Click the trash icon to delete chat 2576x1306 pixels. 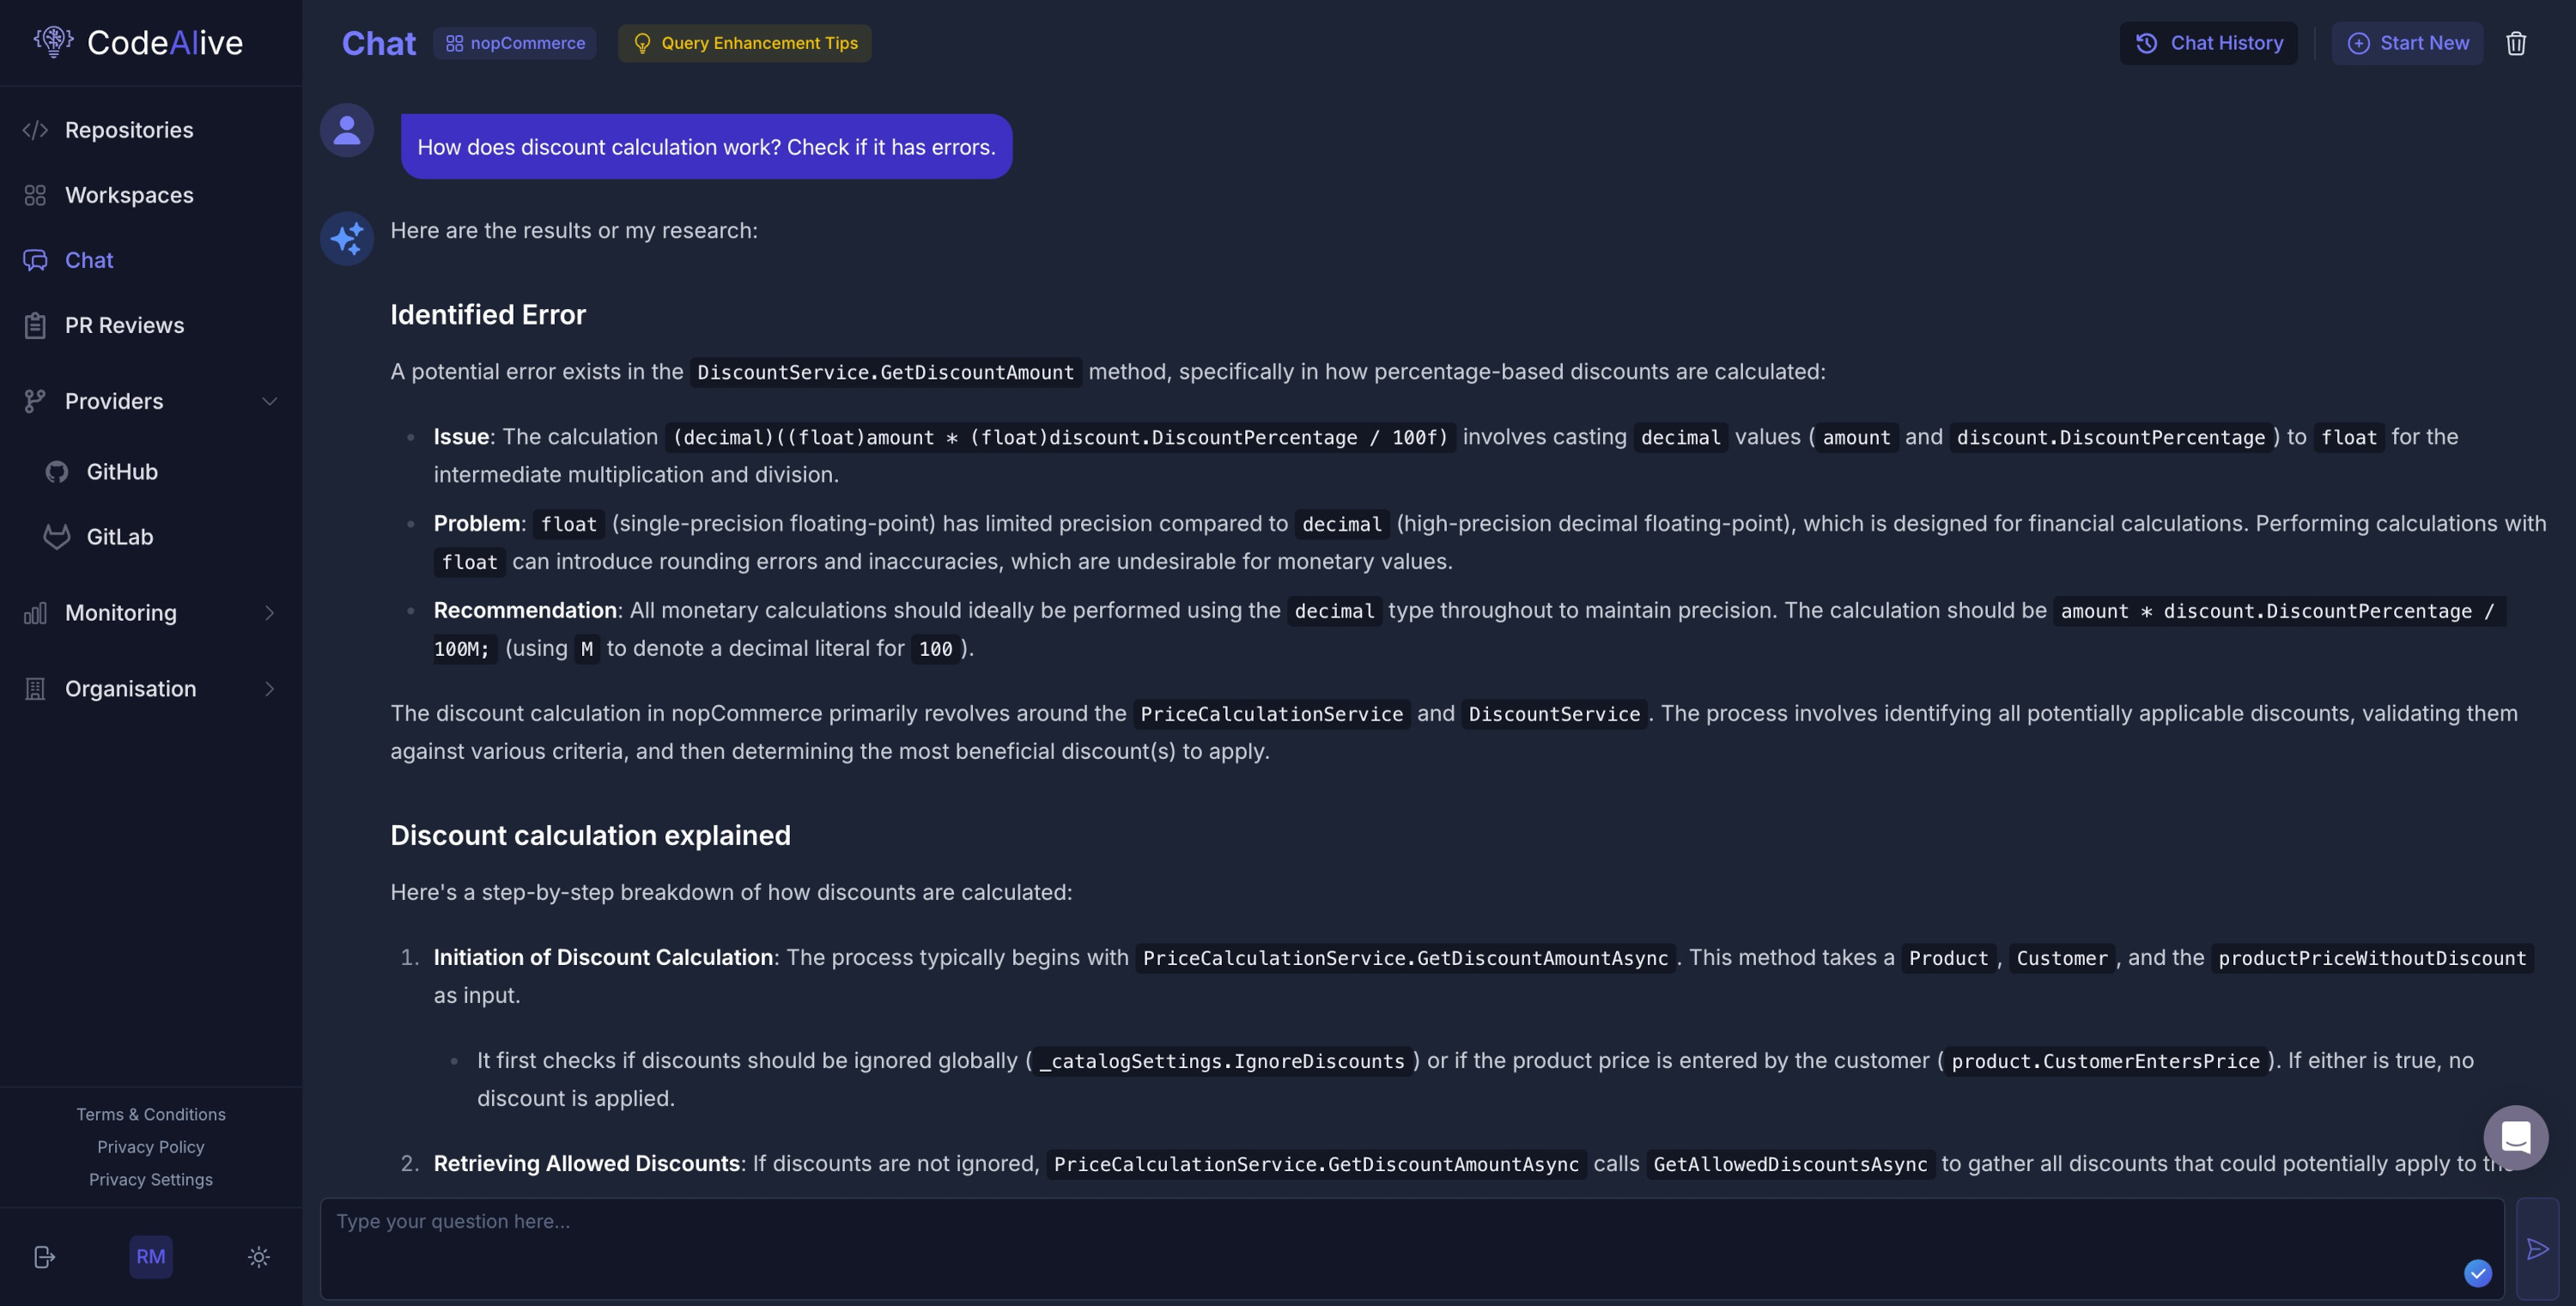point(2516,43)
